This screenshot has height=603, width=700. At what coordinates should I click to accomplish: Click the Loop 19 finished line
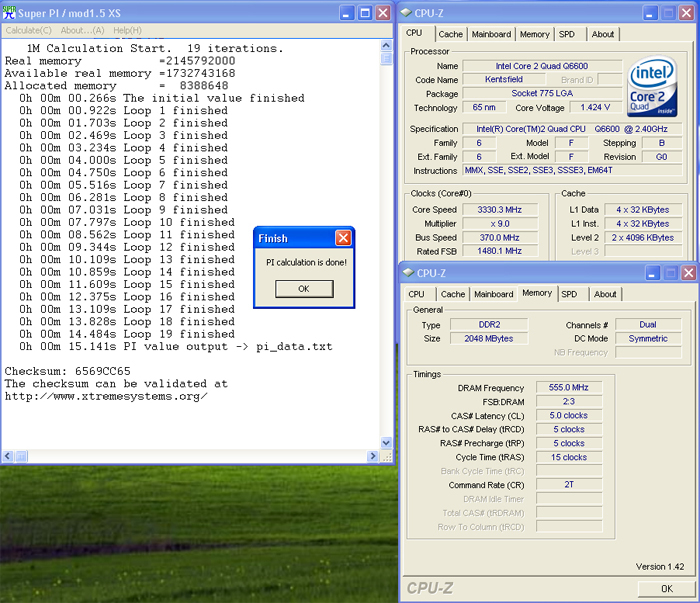[x=127, y=334]
